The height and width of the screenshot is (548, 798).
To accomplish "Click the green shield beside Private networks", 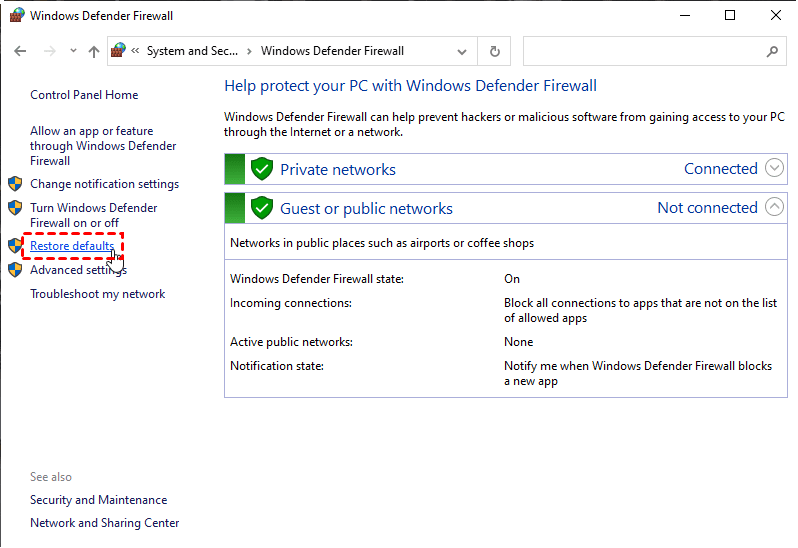I will 262,169.
